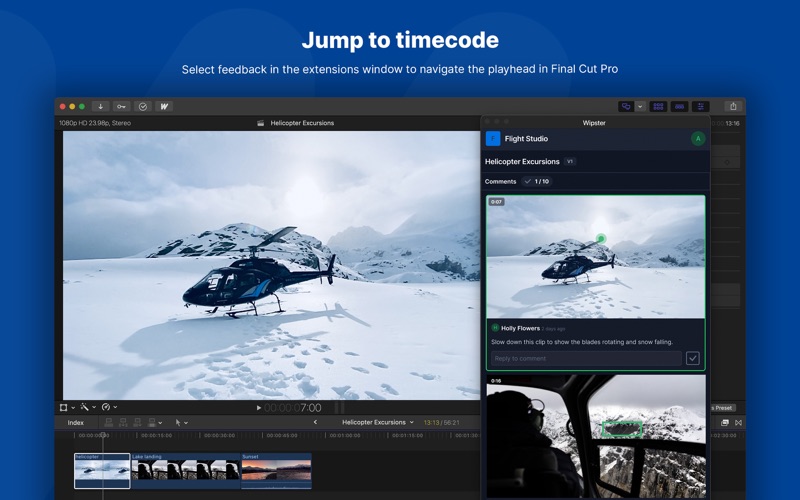800x500 pixels.
Task: Click the Flight Studio team name
Action: [x=526, y=139]
